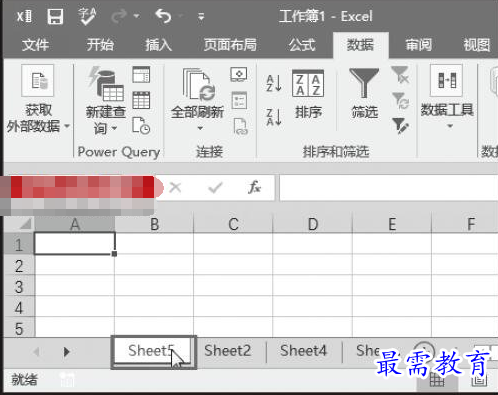
Task: Click the Connections icon in 连接 group
Action: click(x=239, y=75)
